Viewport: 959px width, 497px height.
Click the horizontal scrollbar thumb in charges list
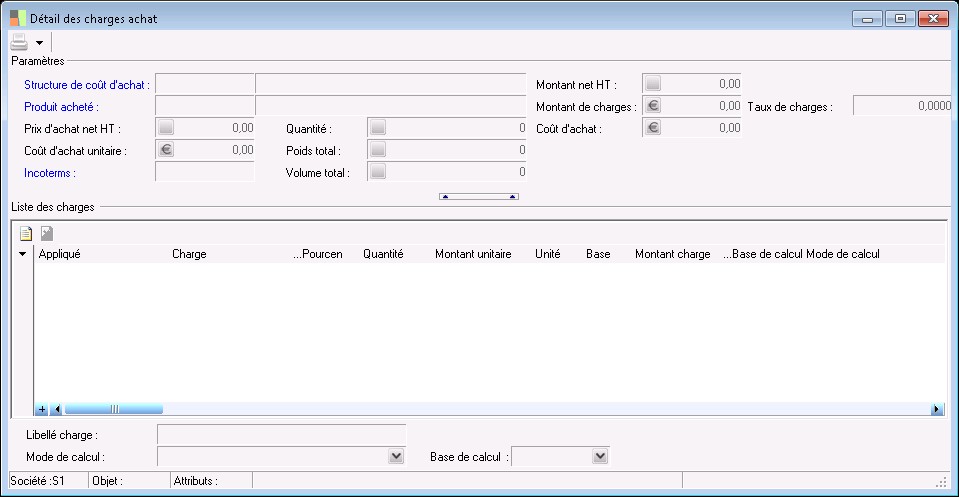coord(113,409)
